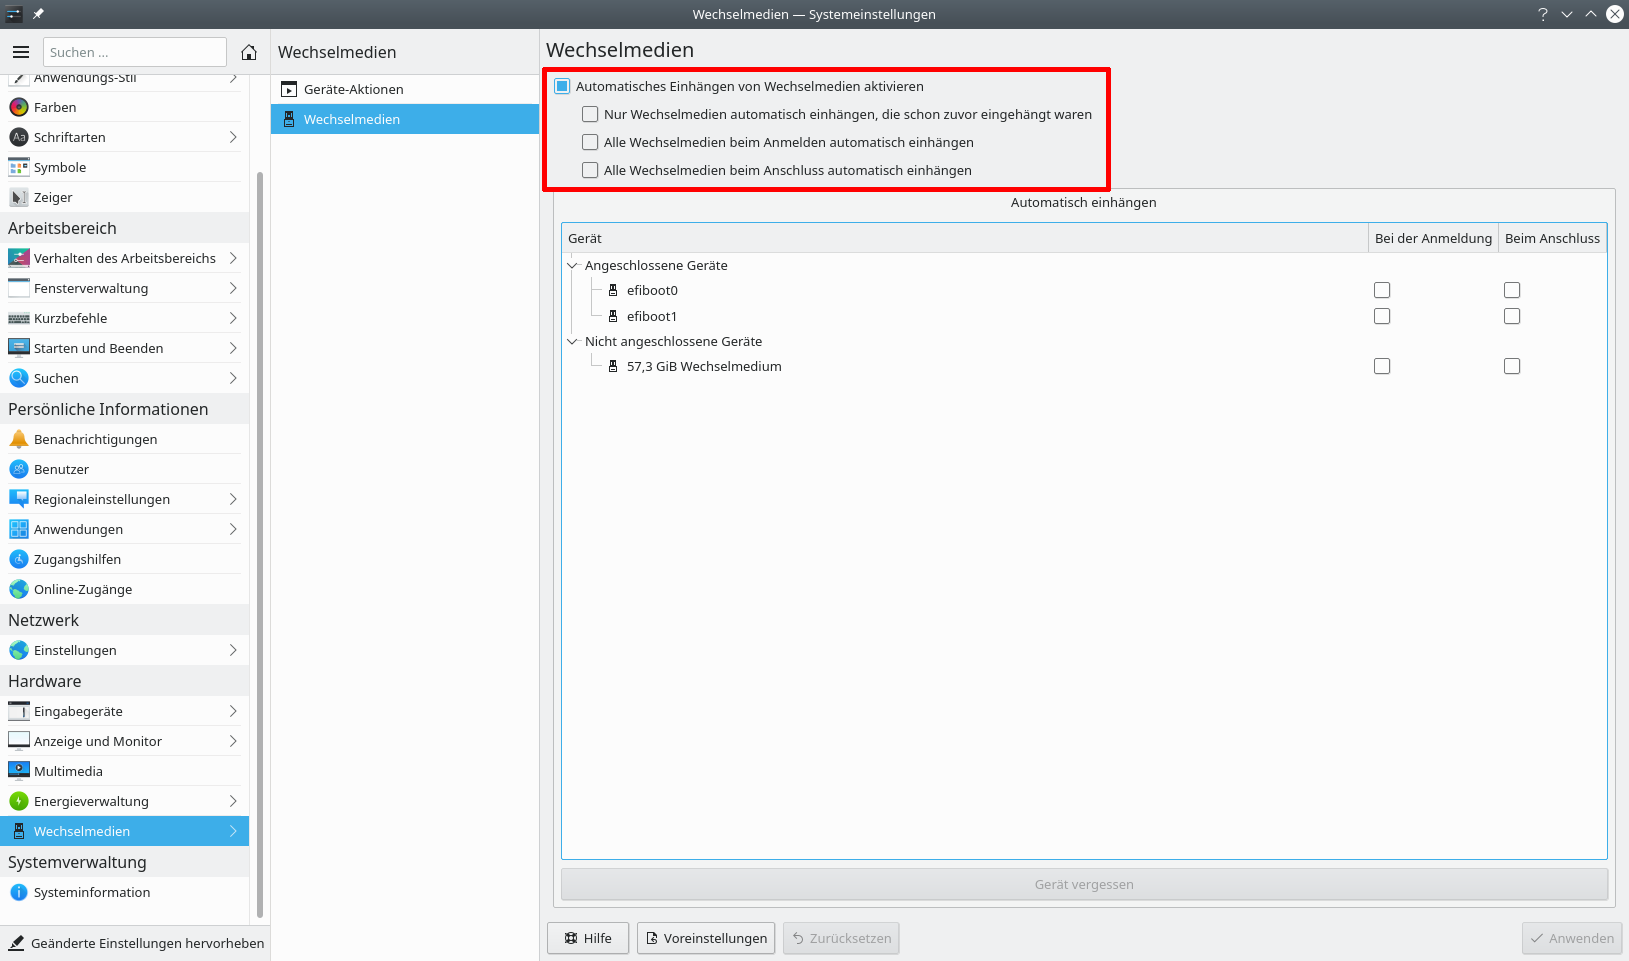
Task: Open Anwendungen icon
Action: 19,529
